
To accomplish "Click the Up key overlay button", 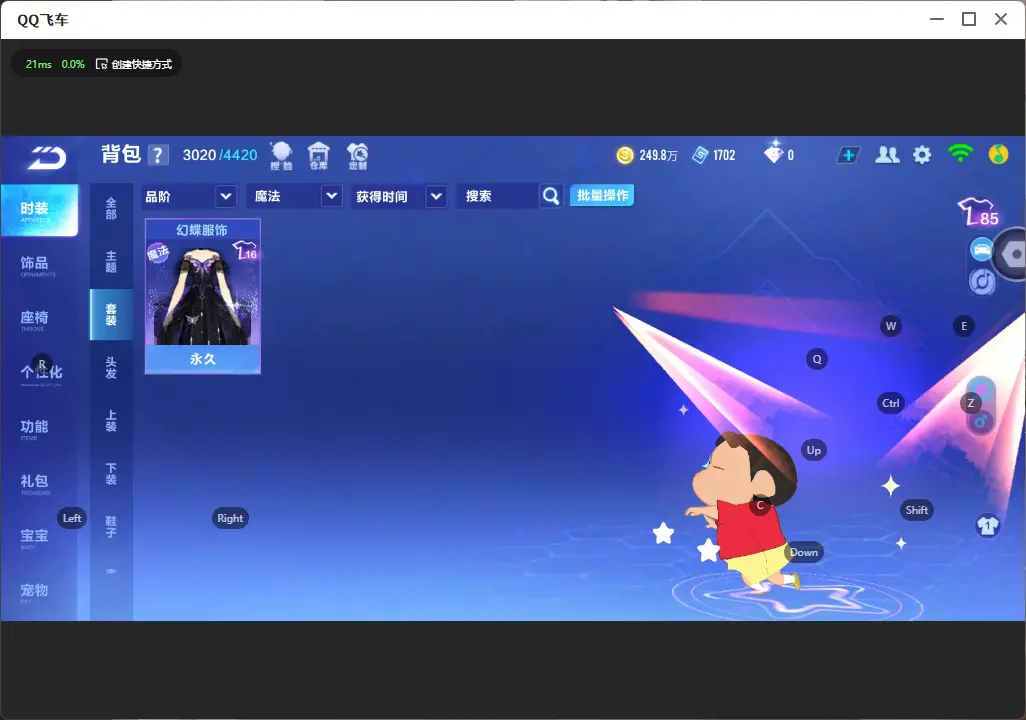I will pyautogui.click(x=813, y=450).
